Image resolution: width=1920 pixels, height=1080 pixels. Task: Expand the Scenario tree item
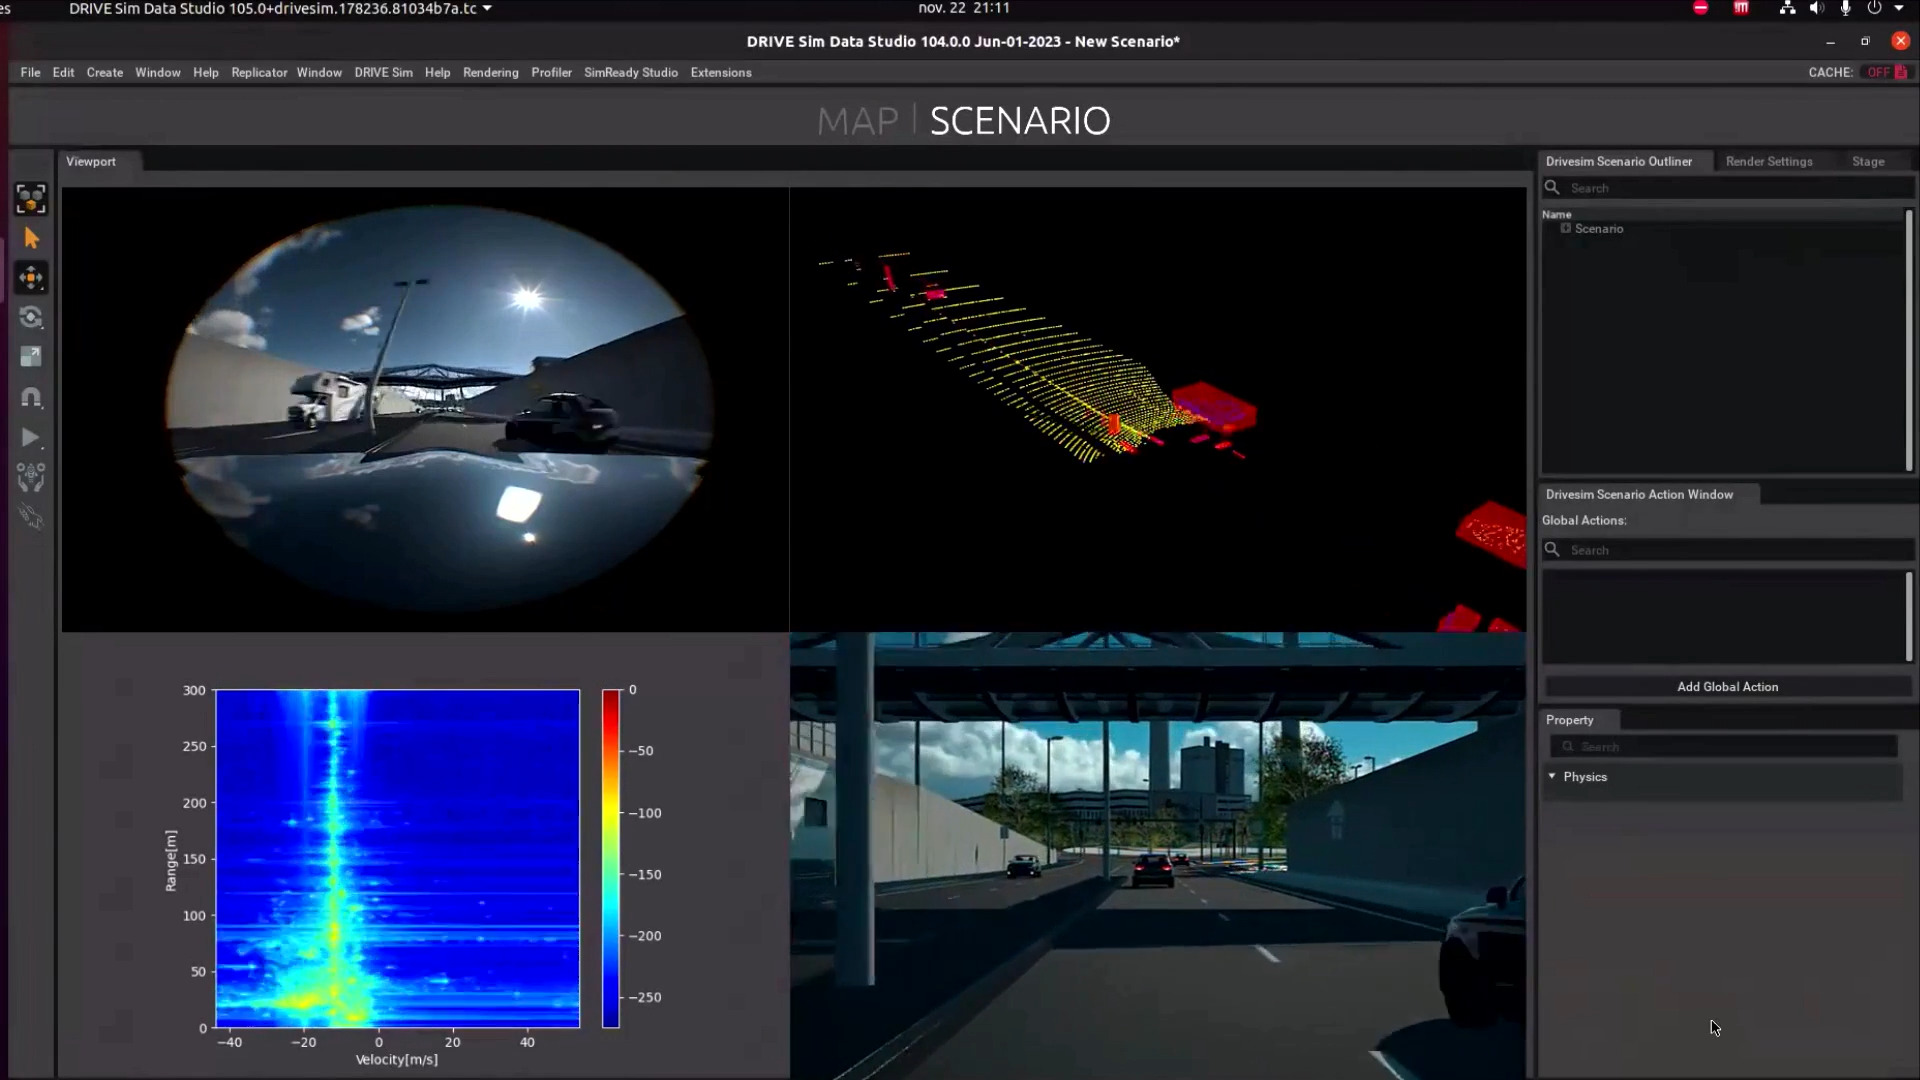tap(1566, 228)
